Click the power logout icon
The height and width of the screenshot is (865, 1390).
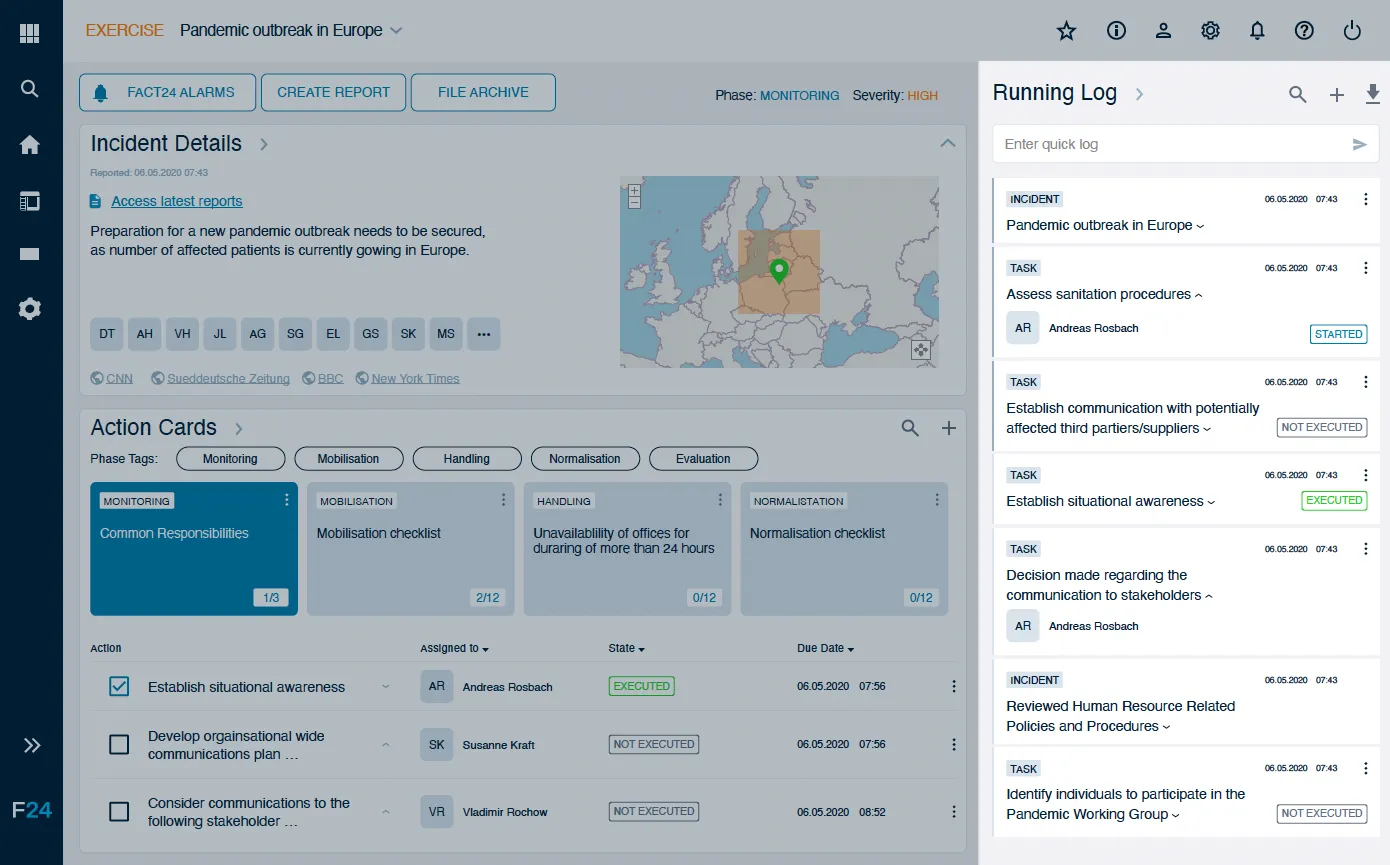pyautogui.click(x=1352, y=31)
